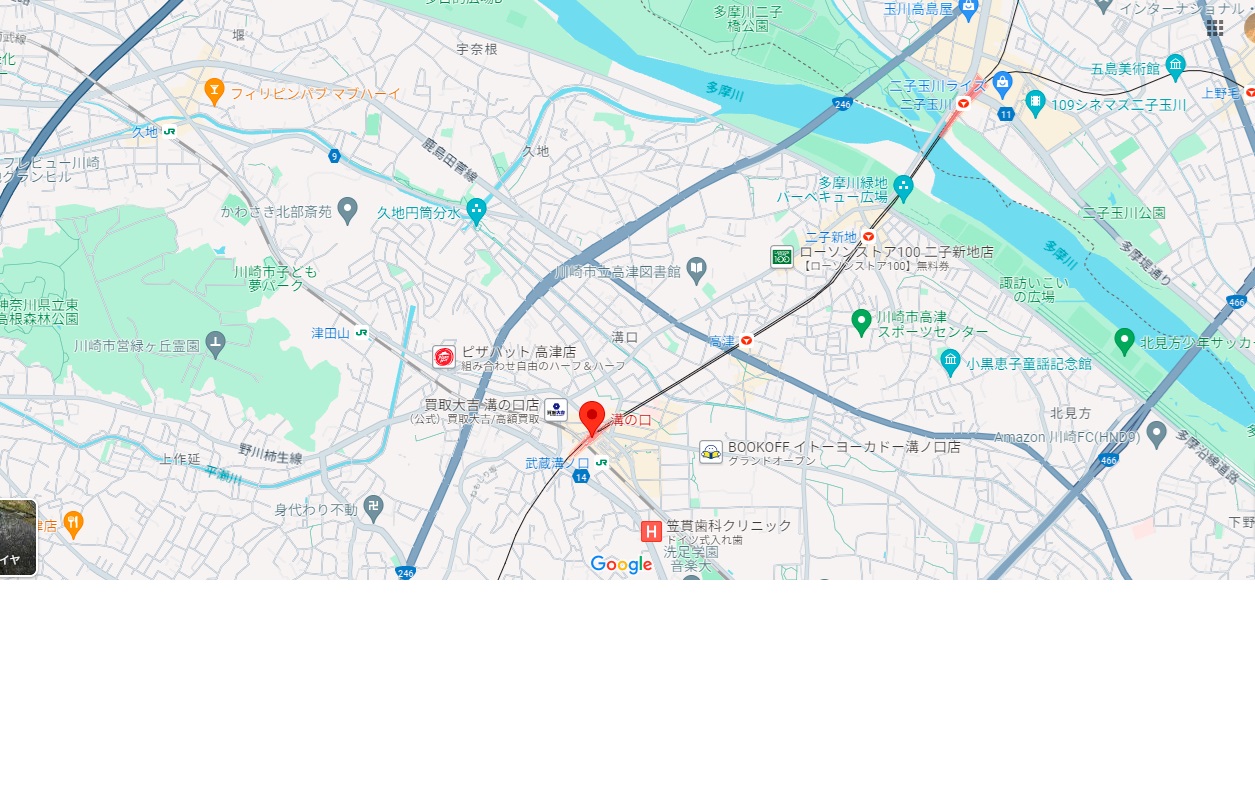The image size is (1255, 800).
Task: Open the street photo thumbnail at left edge
Action: click(x=18, y=538)
